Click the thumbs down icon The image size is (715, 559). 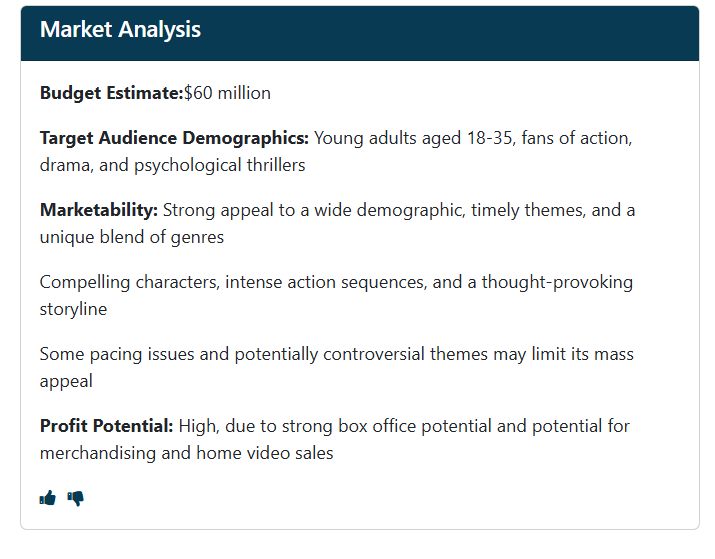pyautogui.click(x=76, y=498)
